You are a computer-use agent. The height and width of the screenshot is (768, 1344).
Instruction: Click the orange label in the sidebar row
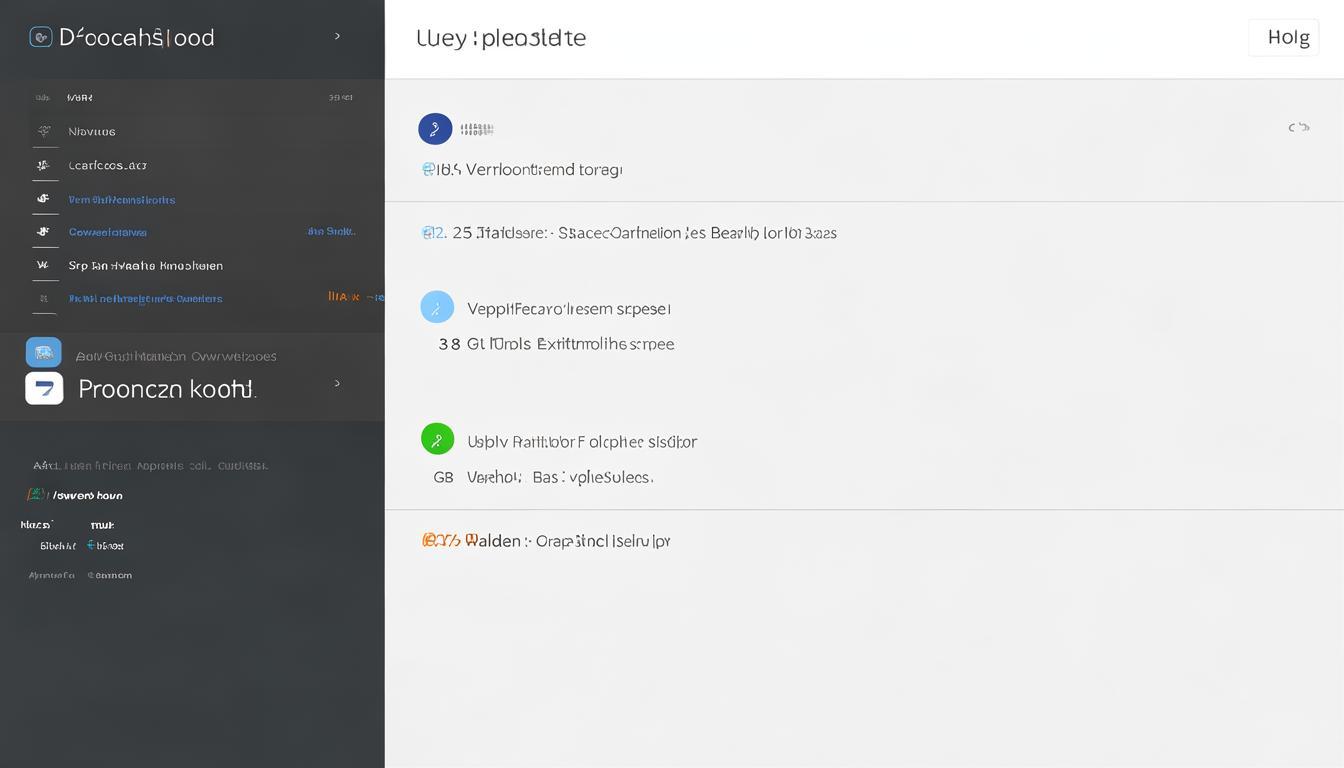tap(344, 297)
